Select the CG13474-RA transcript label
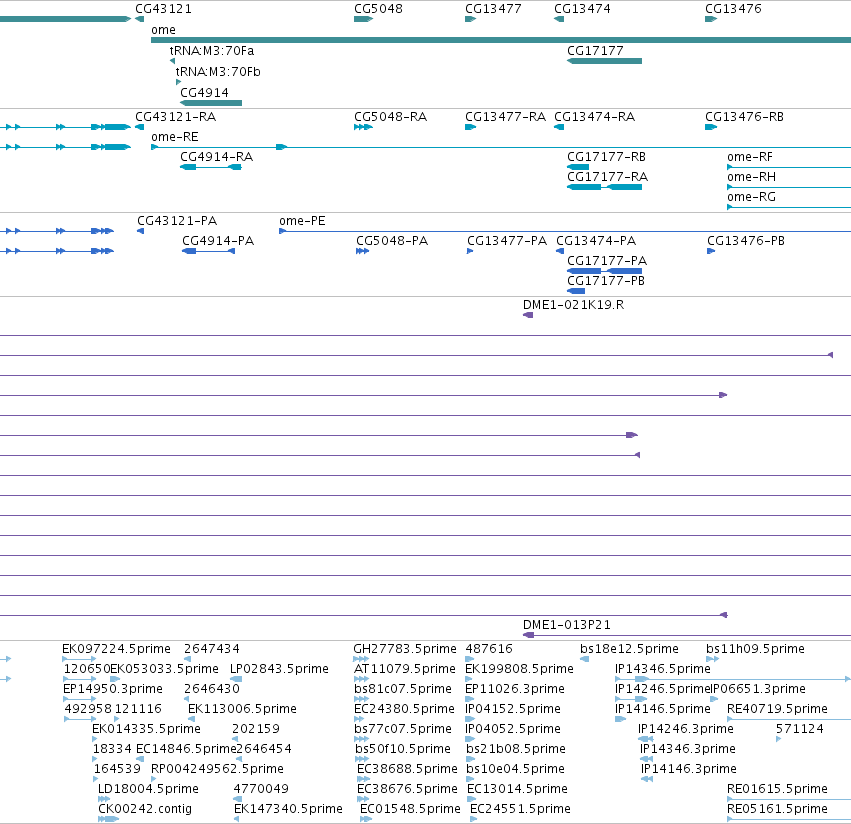 pos(594,117)
